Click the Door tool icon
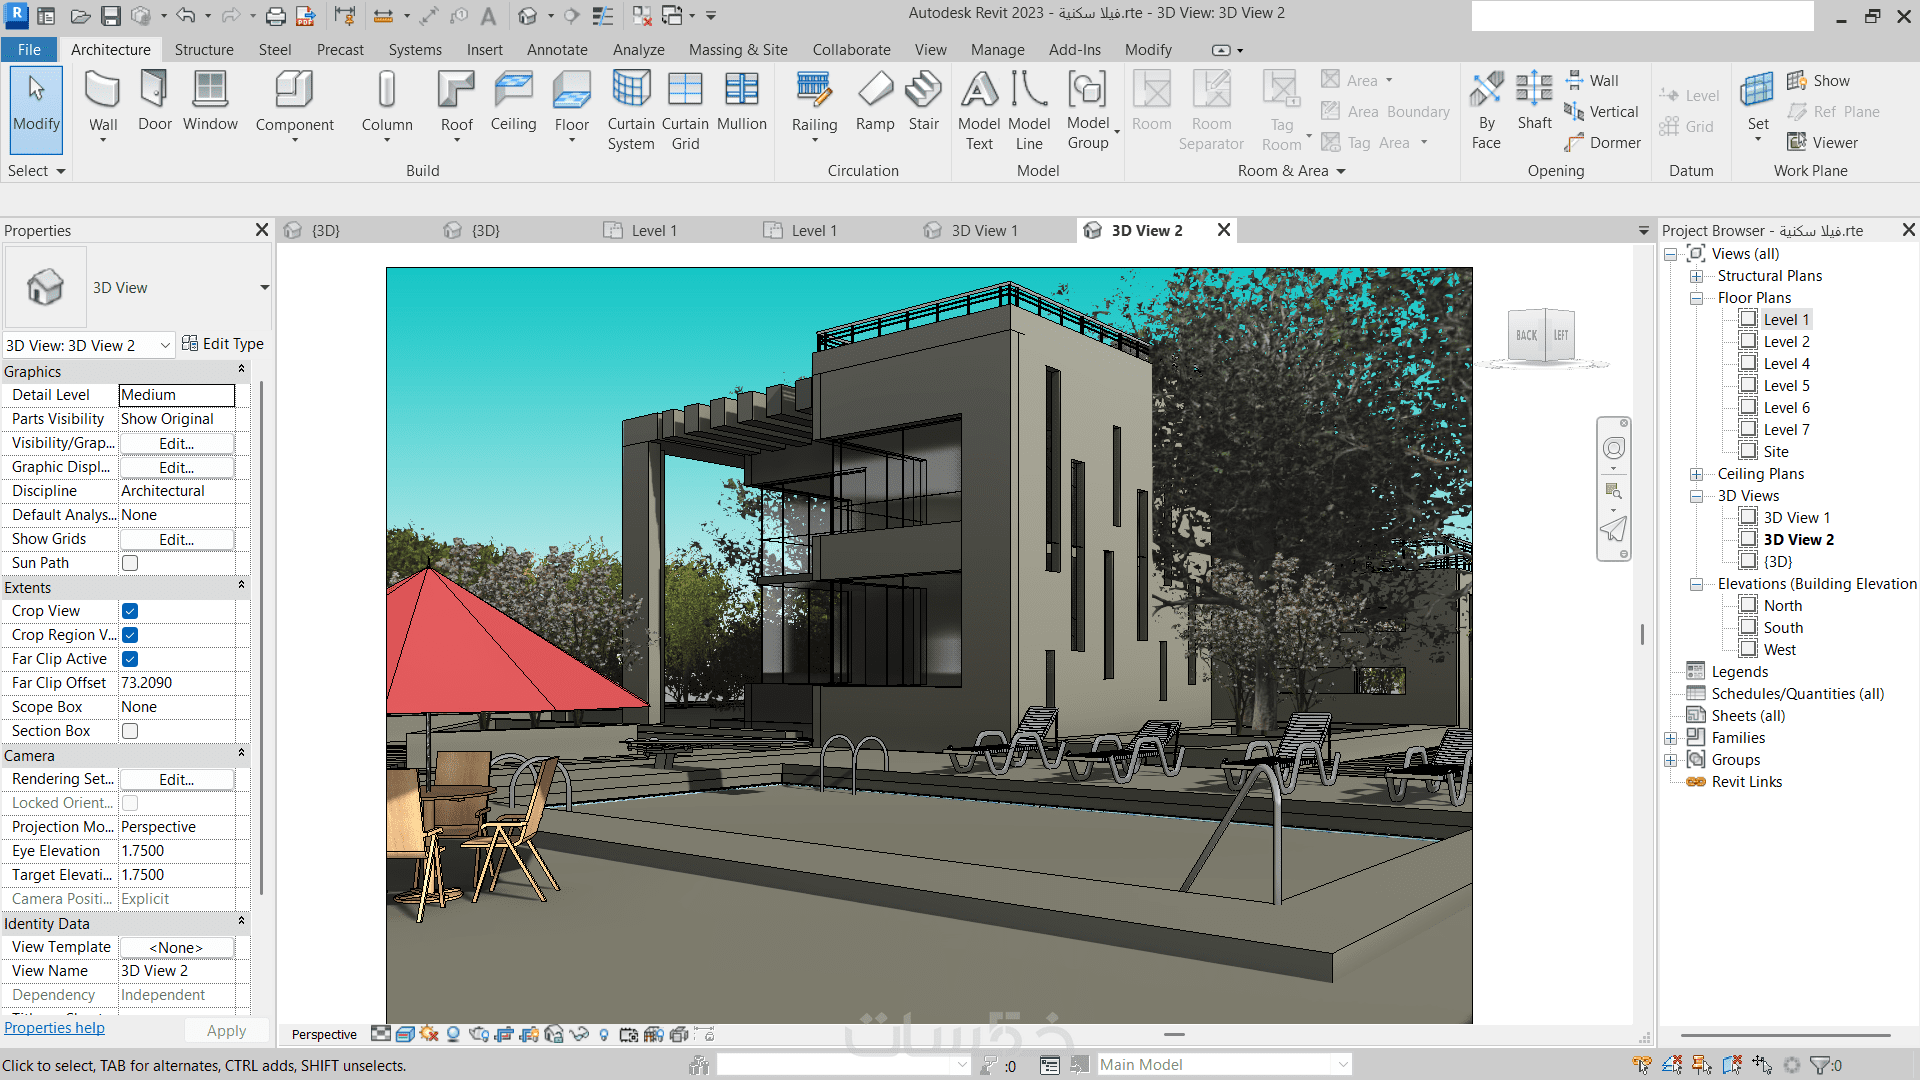Viewport: 1920px width, 1080px height. point(154,90)
